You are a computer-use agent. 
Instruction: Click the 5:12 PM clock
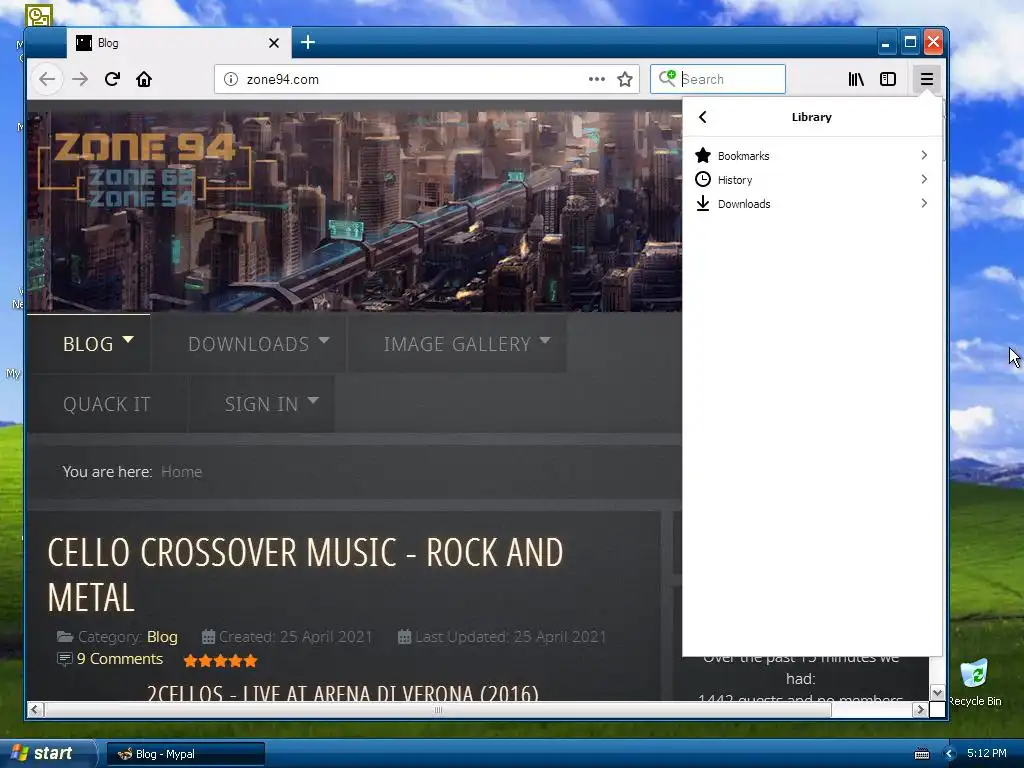click(x=987, y=754)
